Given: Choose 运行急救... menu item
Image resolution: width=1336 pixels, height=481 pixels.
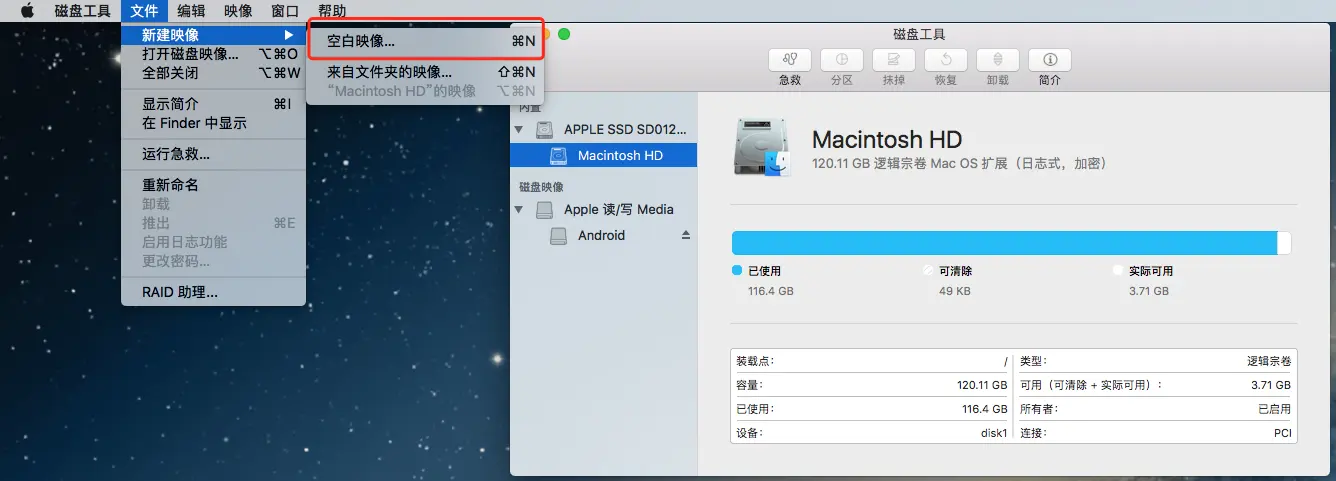Looking at the screenshot, I should pos(213,154).
